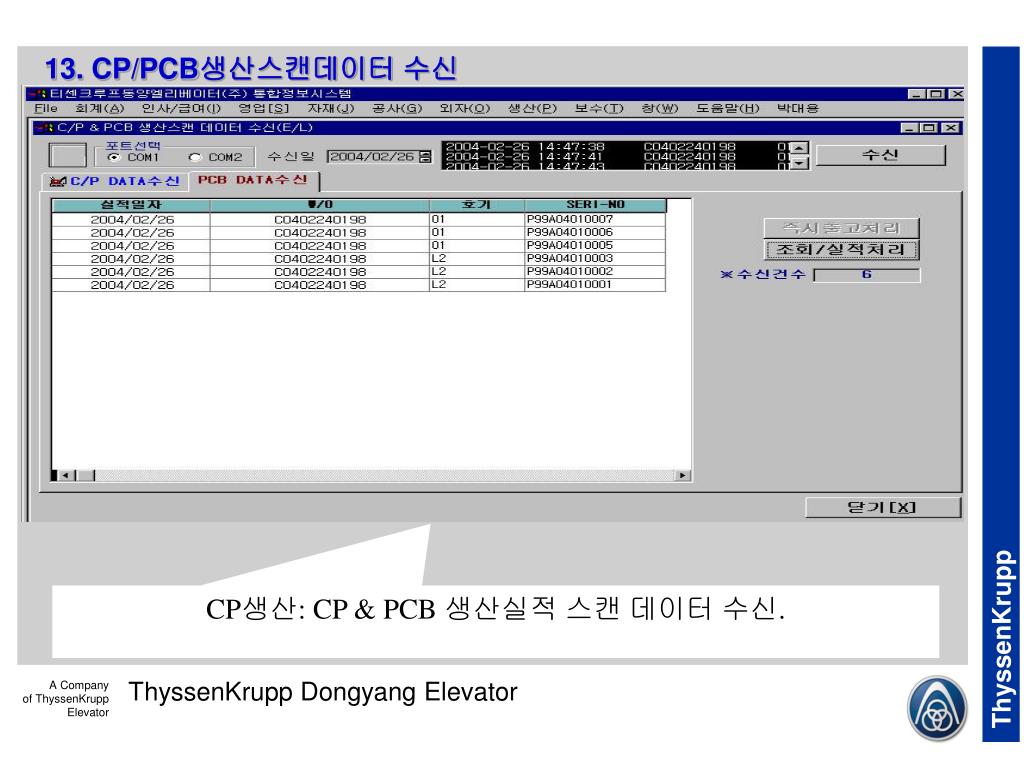Open the File menu
Image resolution: width=1024 pixels, height=768 pixels.
pos(46,108)
